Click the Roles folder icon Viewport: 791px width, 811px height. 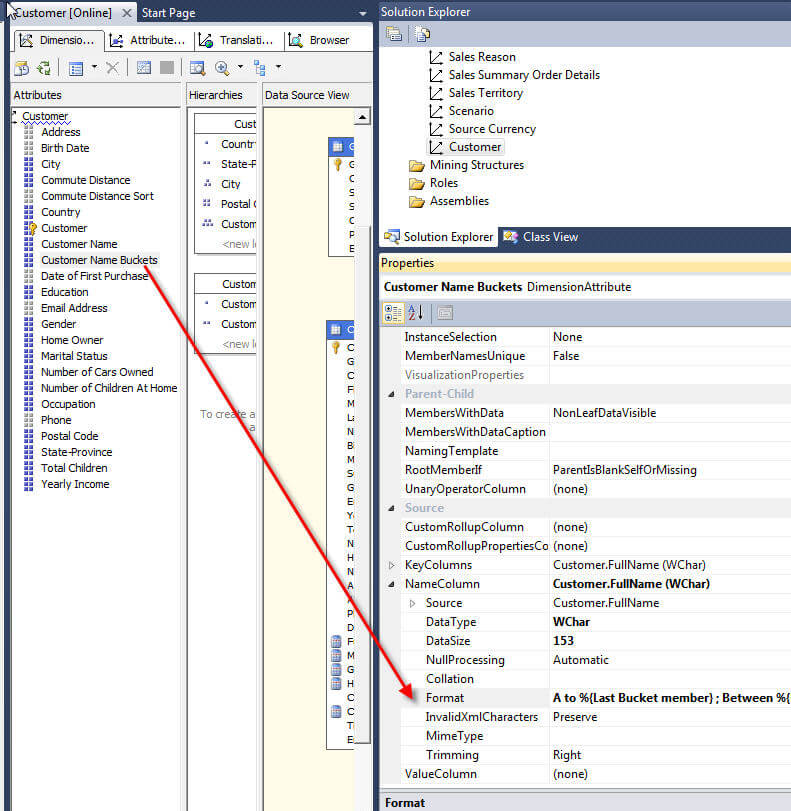416,184
